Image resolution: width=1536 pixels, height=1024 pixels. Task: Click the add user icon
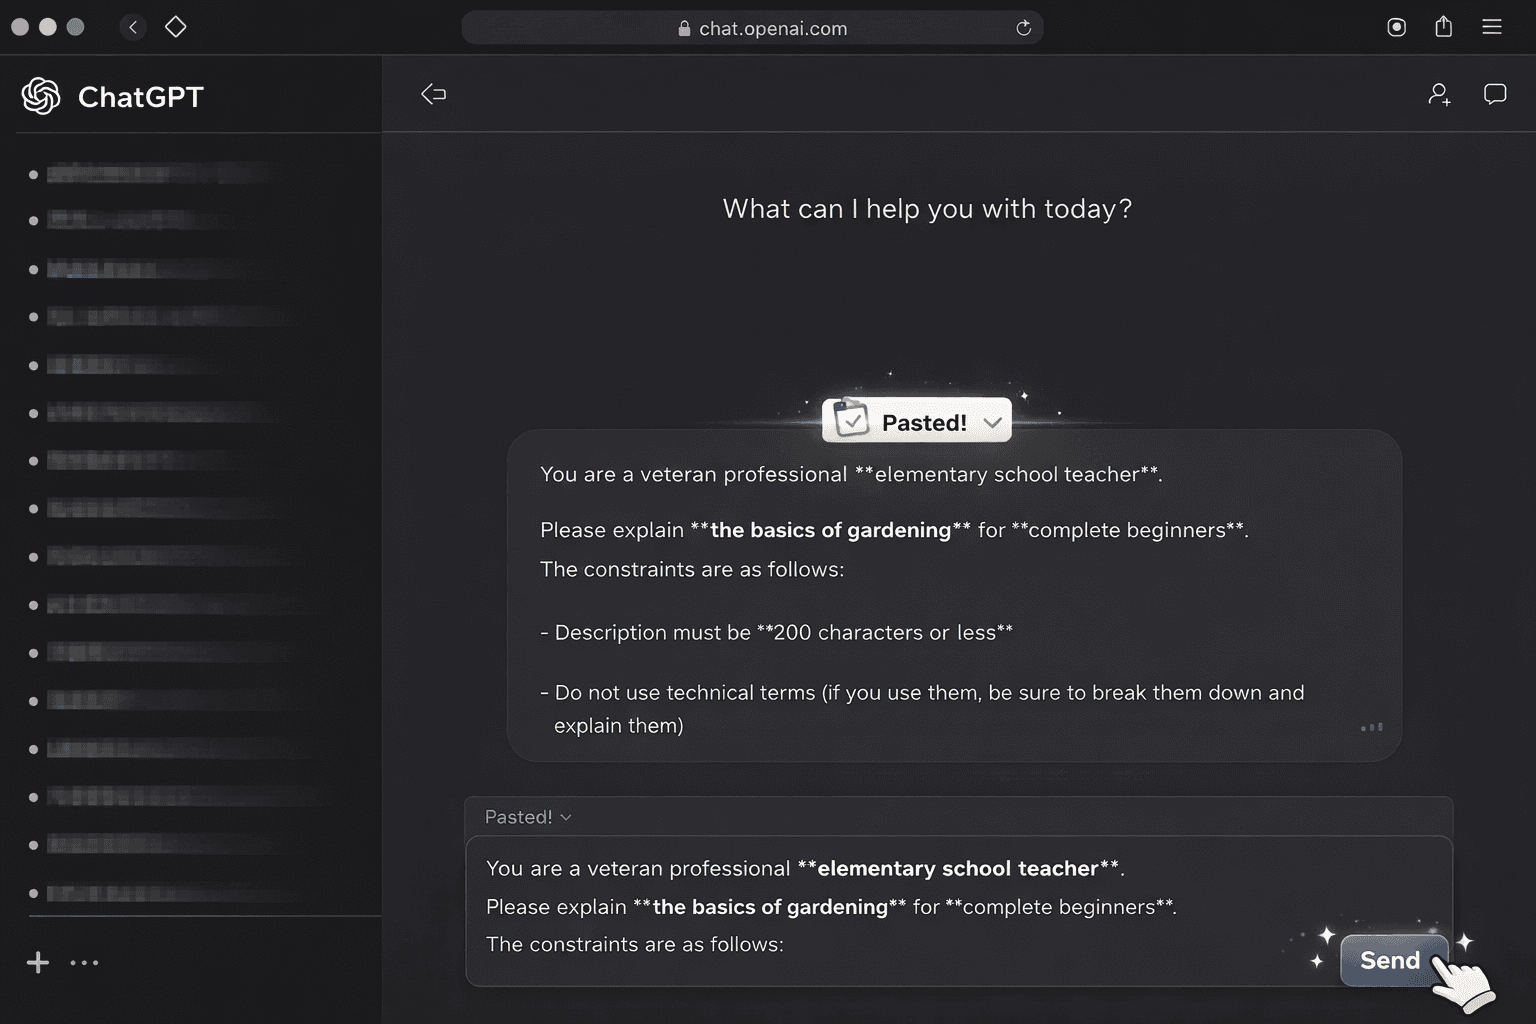click(1439, 95)
